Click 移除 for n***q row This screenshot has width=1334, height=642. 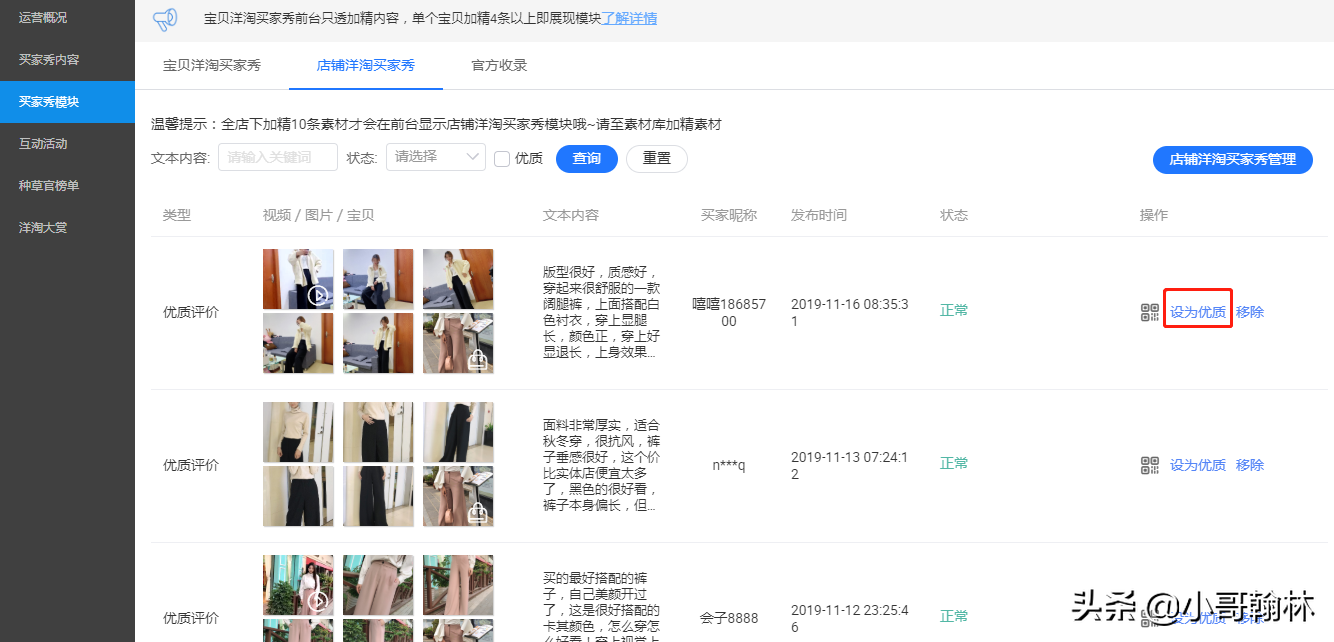(x=1250, y=465)
